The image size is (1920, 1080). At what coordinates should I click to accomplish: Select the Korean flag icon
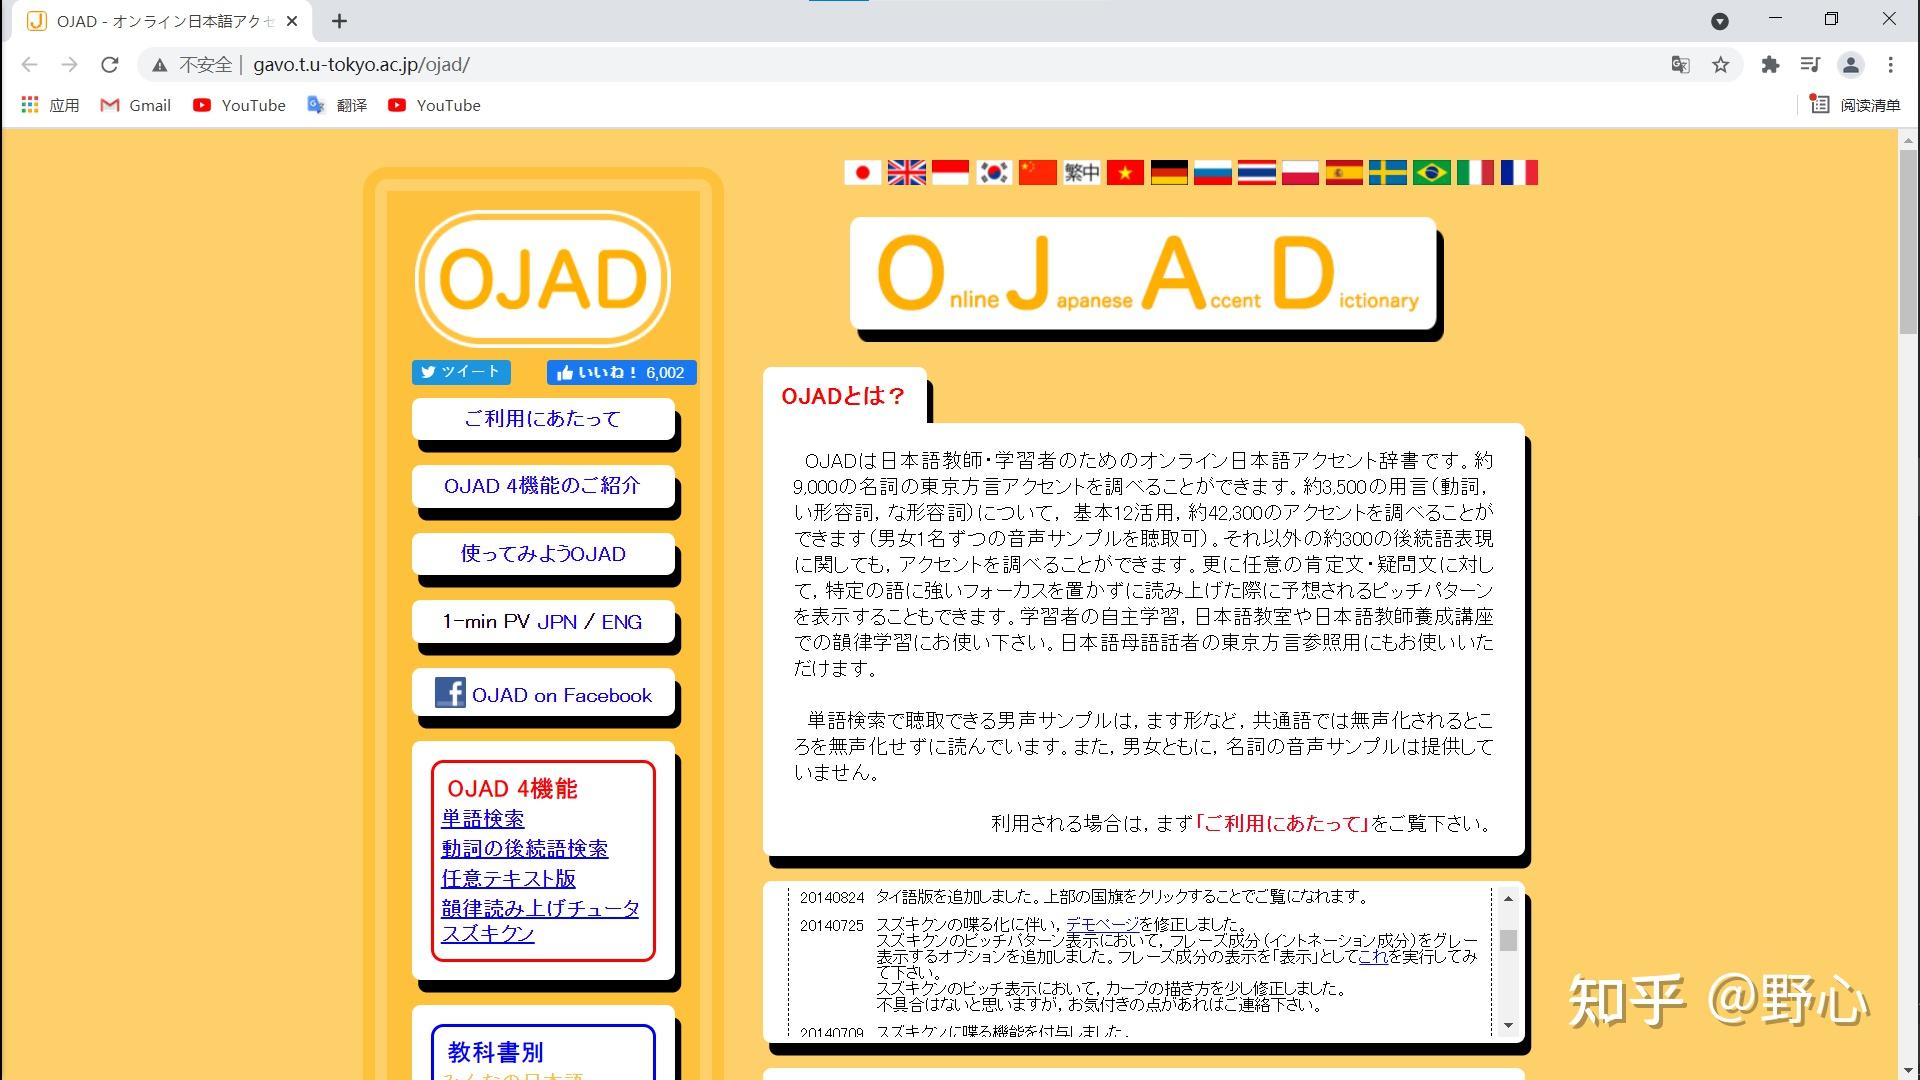pyautogui.click(x=994, y=172)
